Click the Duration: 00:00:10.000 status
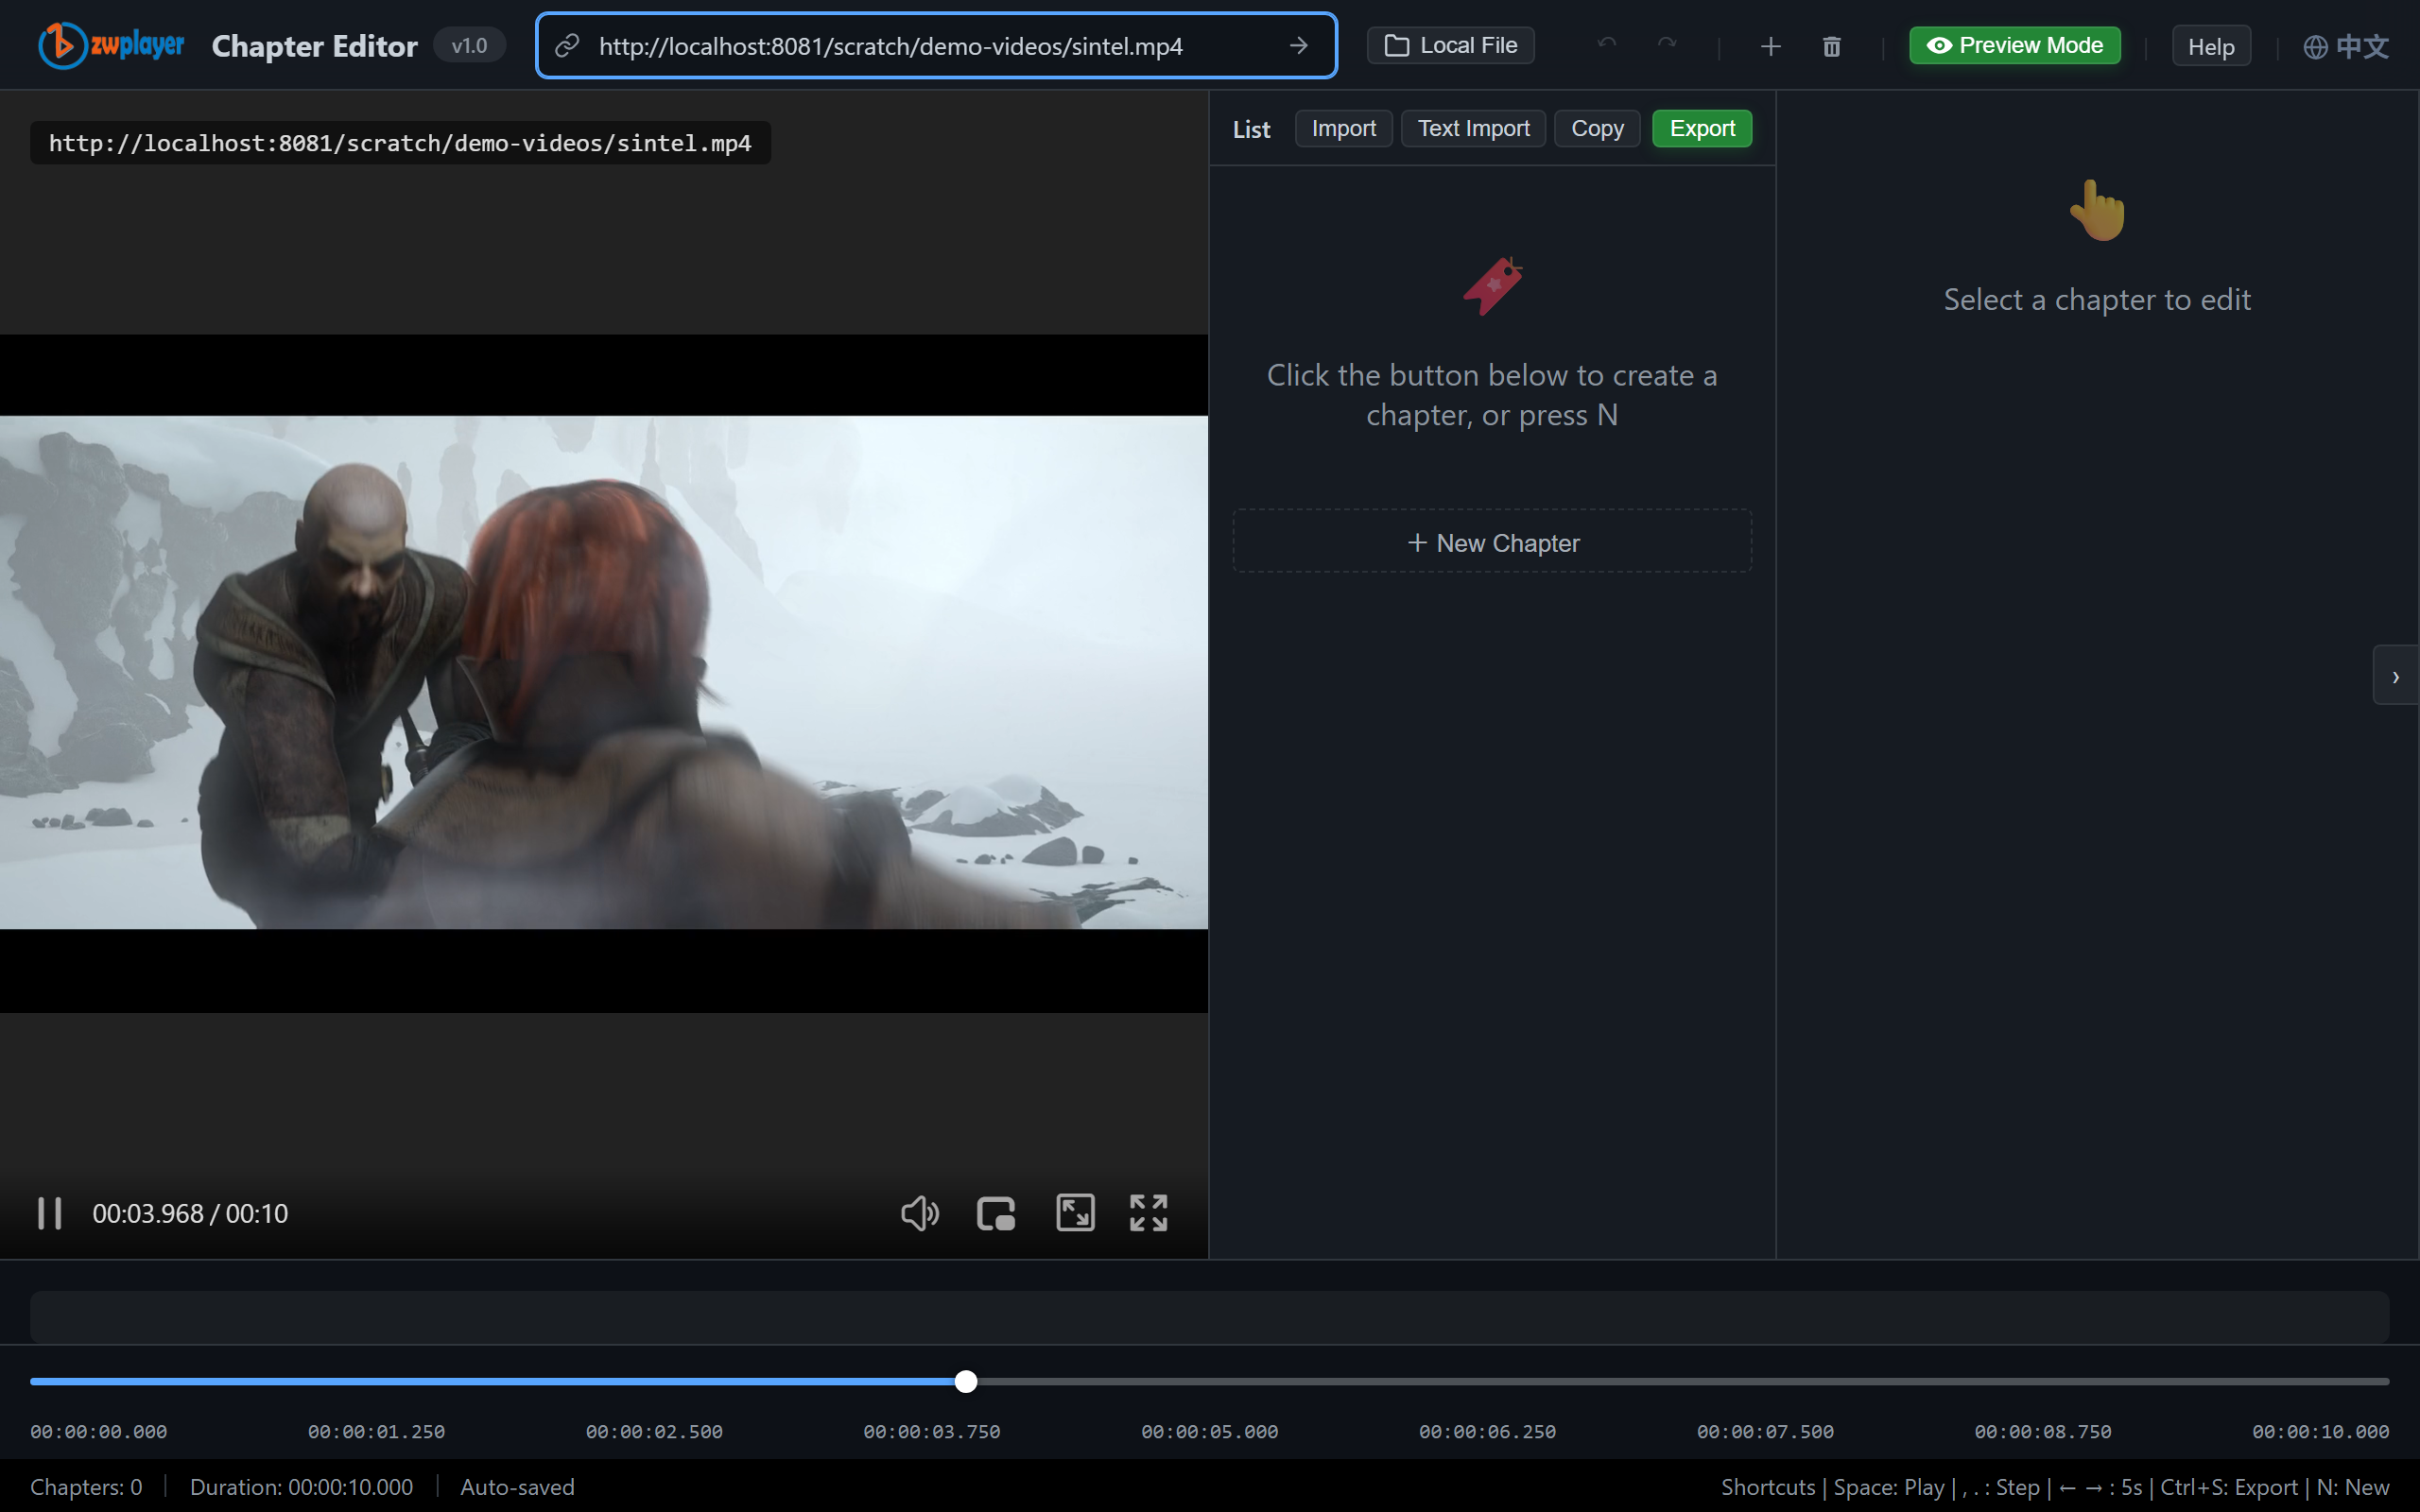 301,1487
